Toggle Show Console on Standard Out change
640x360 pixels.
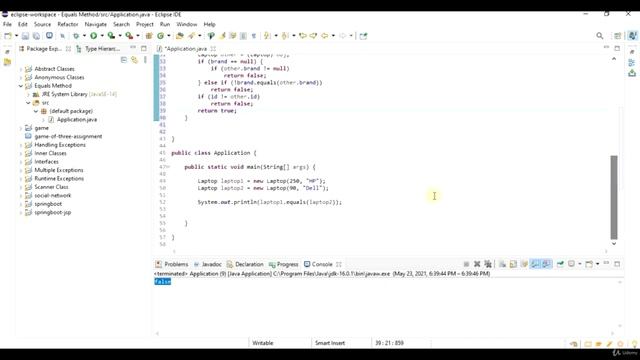pos(535,264)
